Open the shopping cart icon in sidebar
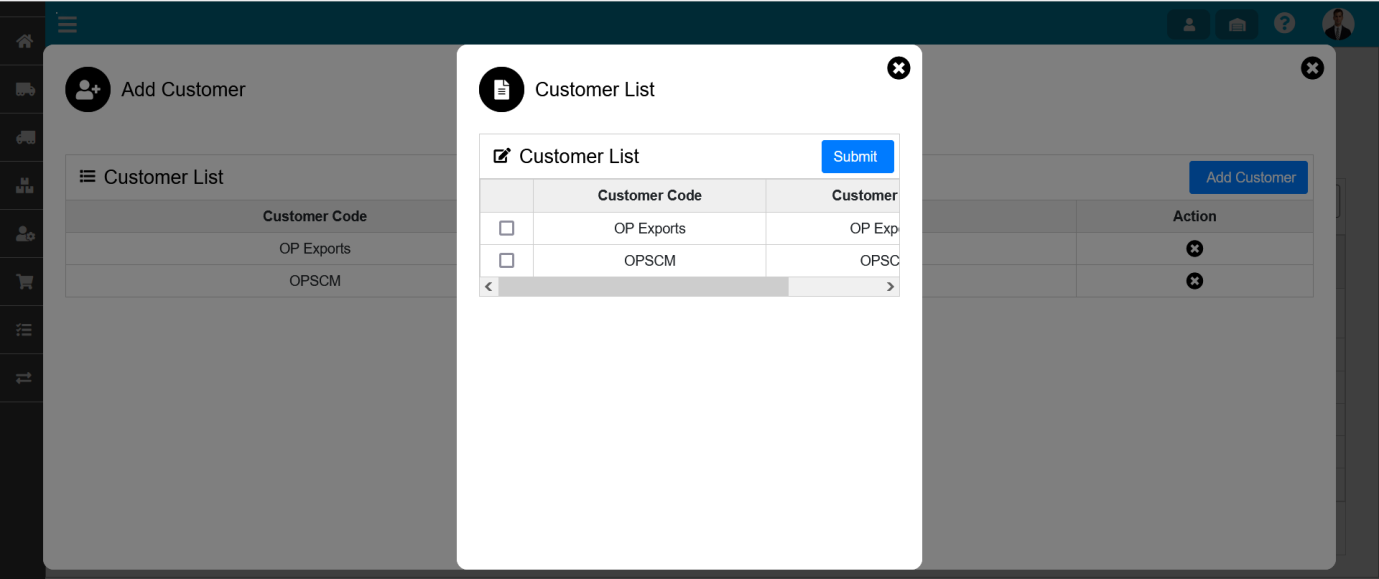The height and width of the screenshot is (579, 1379). 24,282
